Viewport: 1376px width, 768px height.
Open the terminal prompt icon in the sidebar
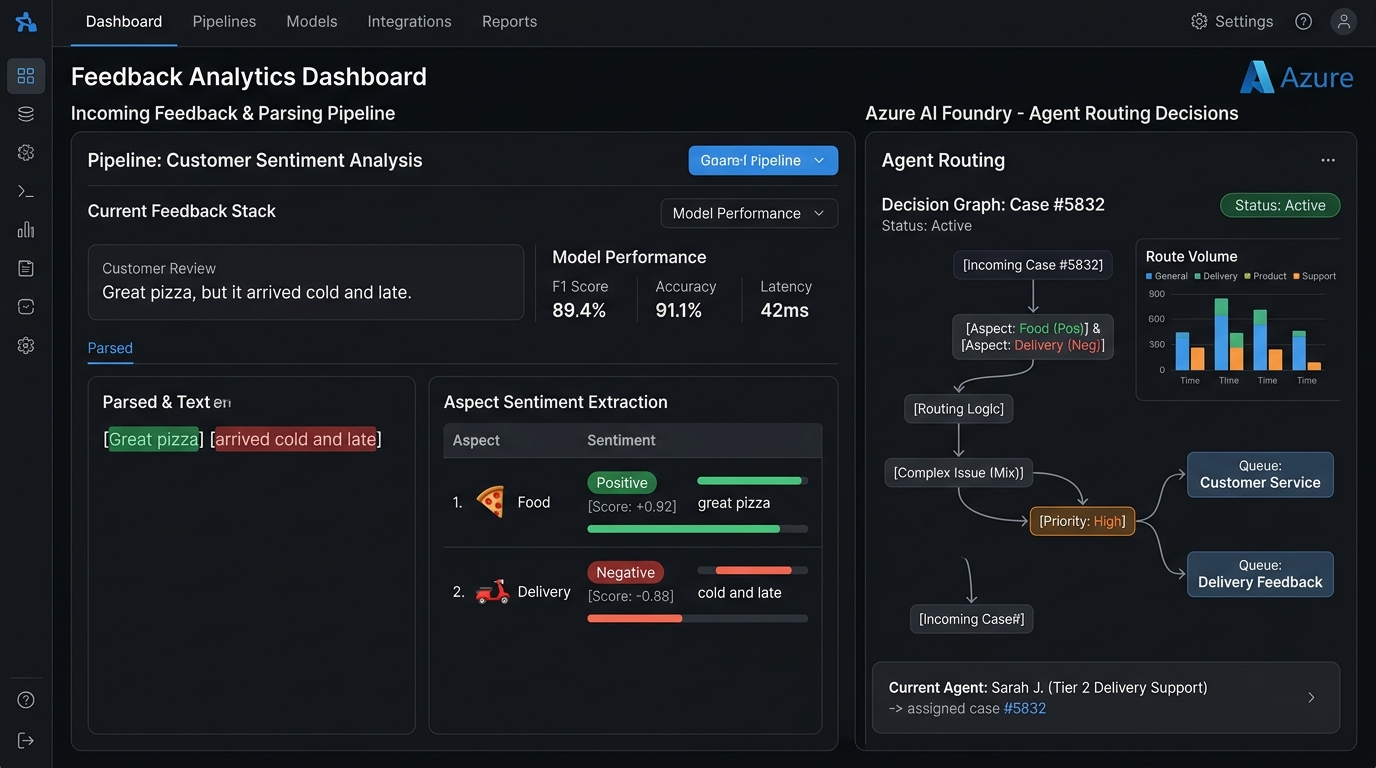pyautogui.click(x=26, y=191)
